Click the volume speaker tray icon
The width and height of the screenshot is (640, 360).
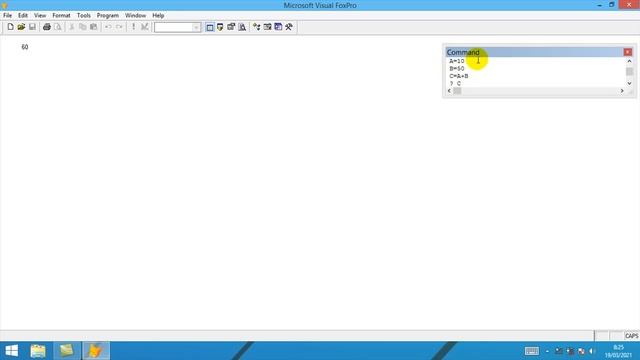click(x=592, y=351)
